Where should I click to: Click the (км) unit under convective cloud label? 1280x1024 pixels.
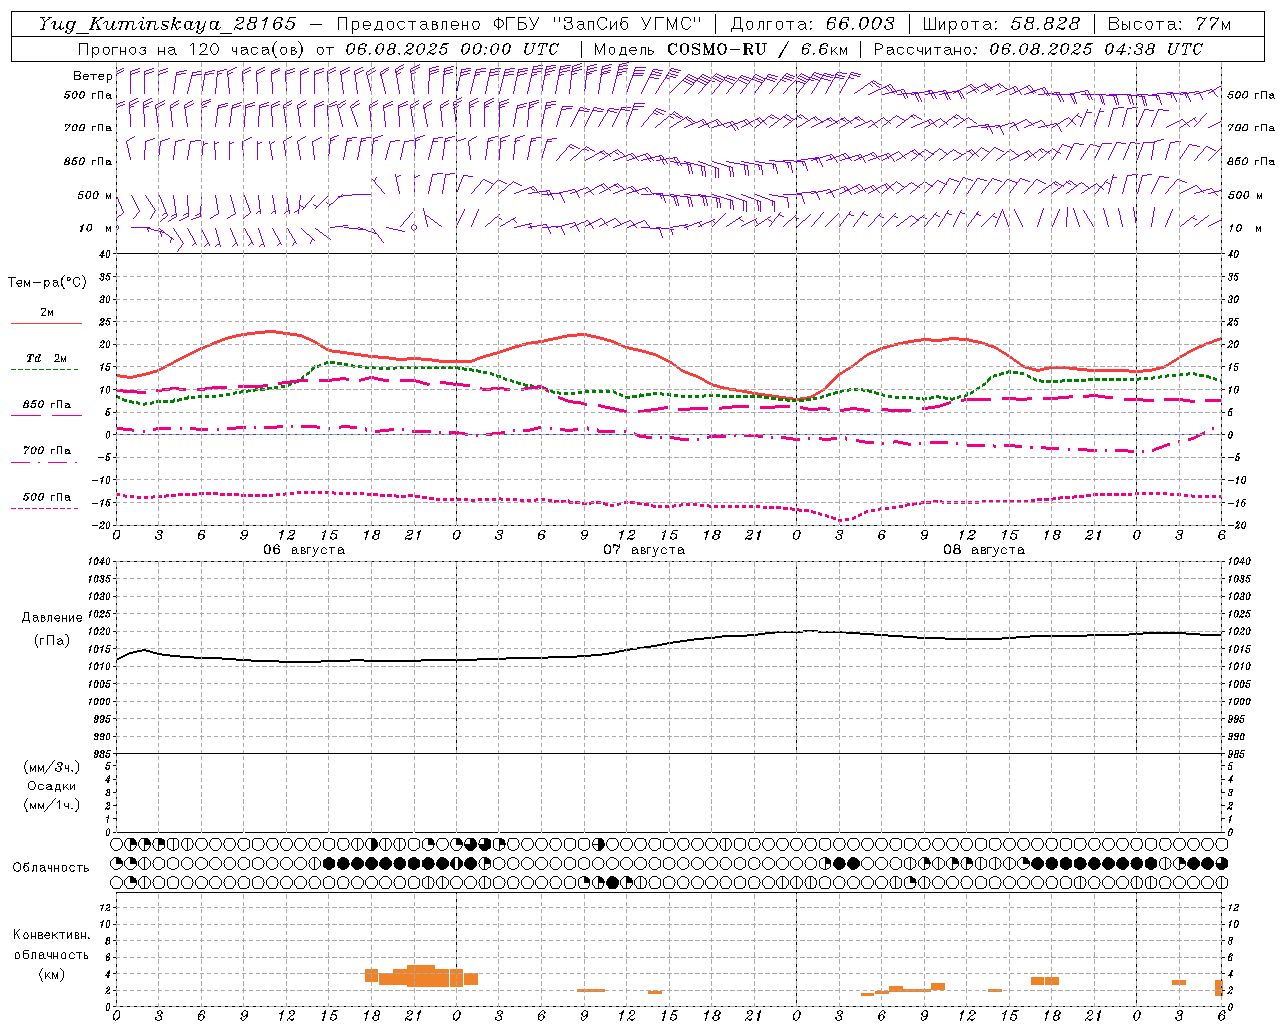(52, 973)
